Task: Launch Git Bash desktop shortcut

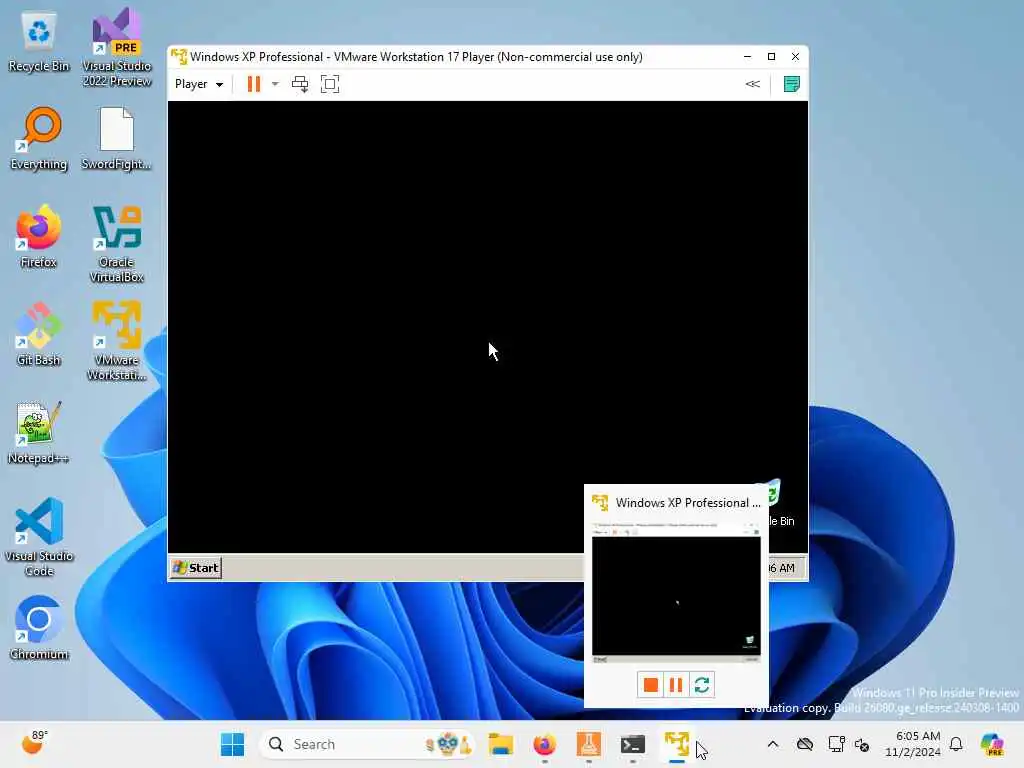Action: coord(39,334)
